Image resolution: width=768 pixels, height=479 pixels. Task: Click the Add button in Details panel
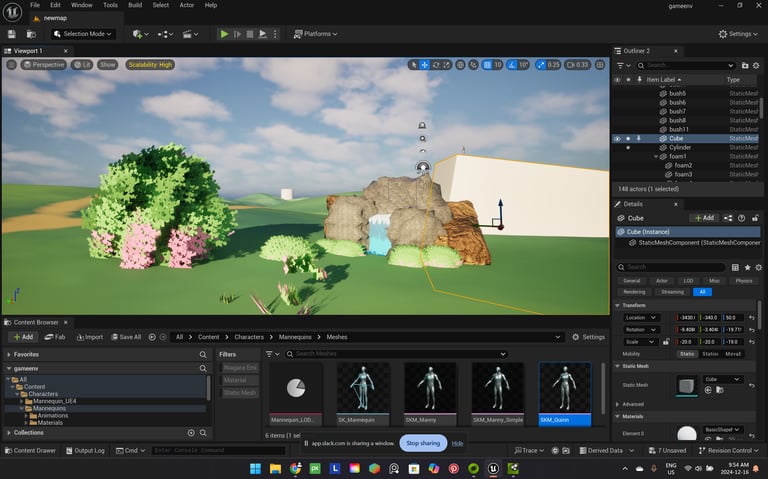click(704, 218)
